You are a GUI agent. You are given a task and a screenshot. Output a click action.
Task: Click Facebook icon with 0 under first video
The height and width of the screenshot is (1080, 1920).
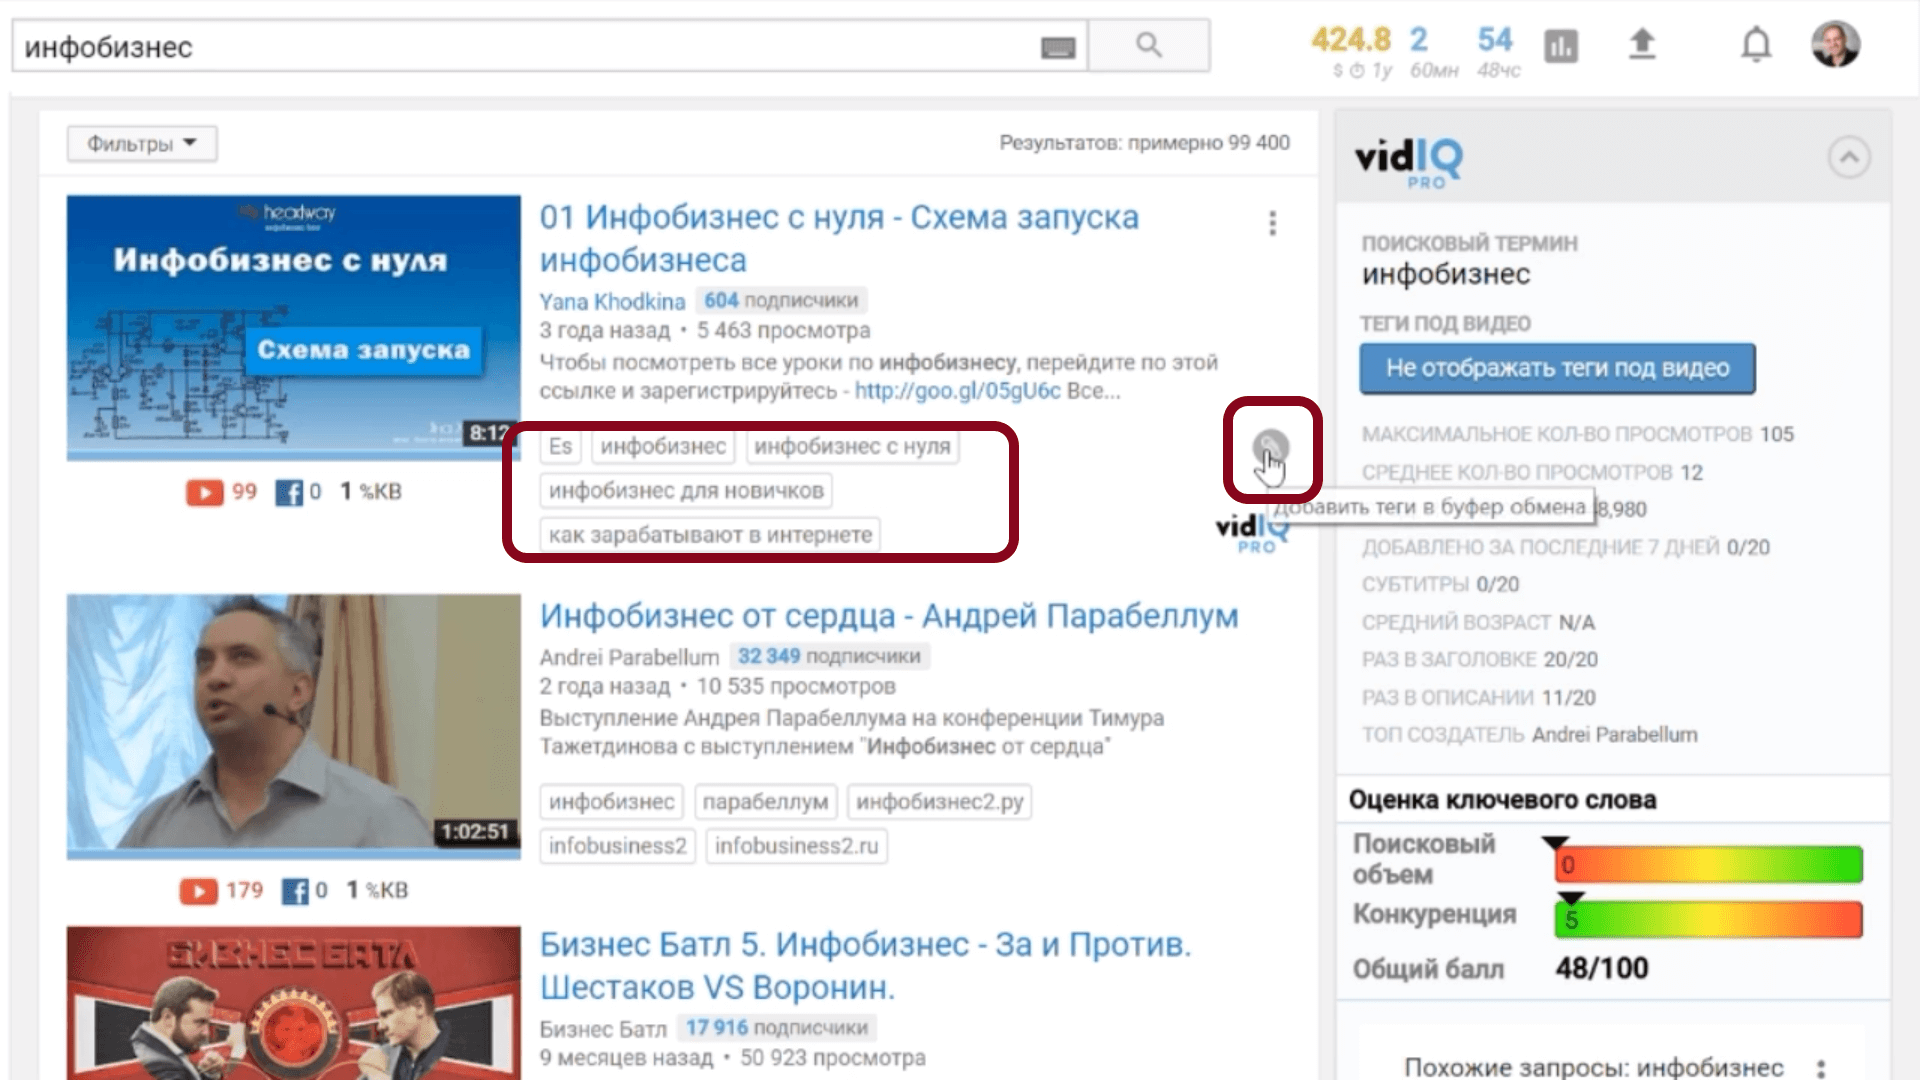click(x=288, y=492)
